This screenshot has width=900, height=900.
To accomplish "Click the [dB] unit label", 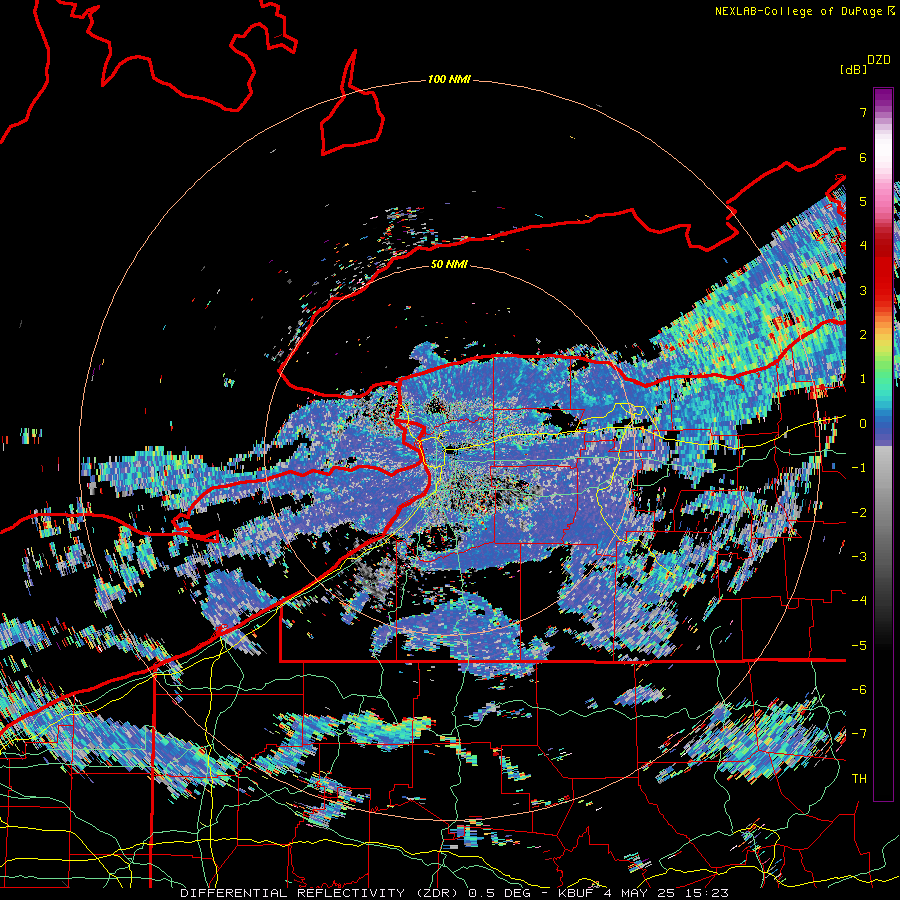I will pos(854,70).
